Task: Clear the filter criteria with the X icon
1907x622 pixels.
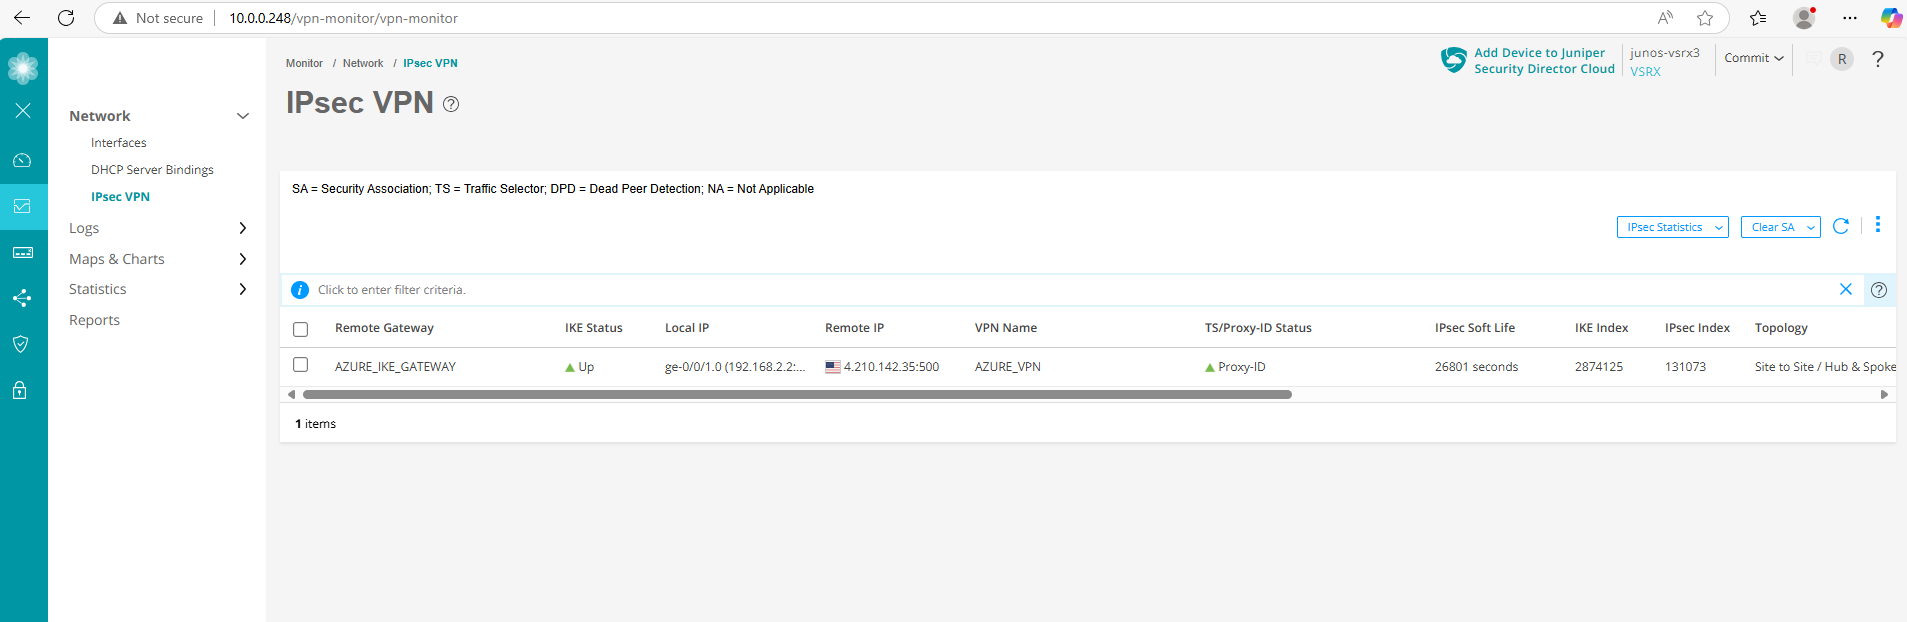Action: pos(1846,289)
